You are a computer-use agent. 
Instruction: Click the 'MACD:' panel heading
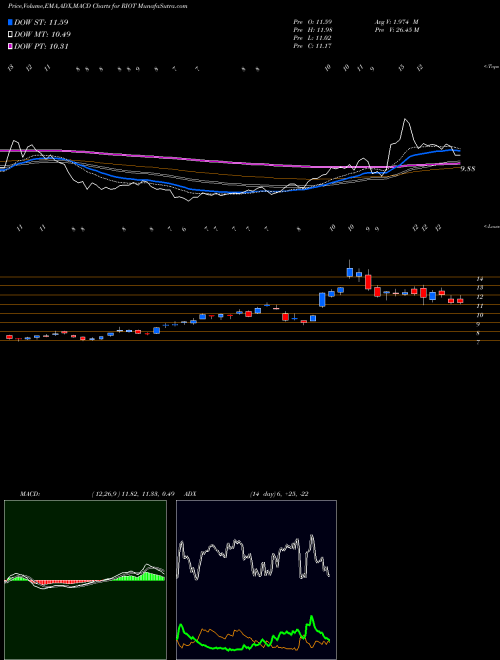tap(30, 494)
